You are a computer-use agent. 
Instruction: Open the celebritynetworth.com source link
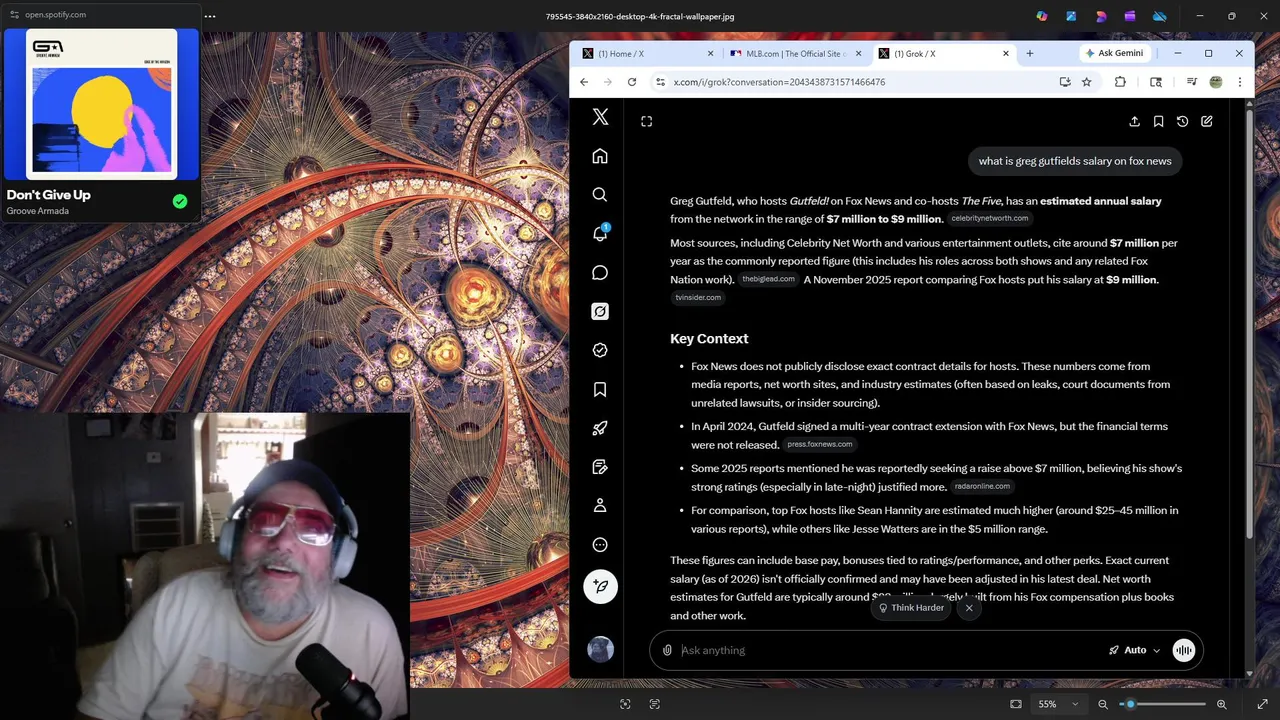point(990,218)
